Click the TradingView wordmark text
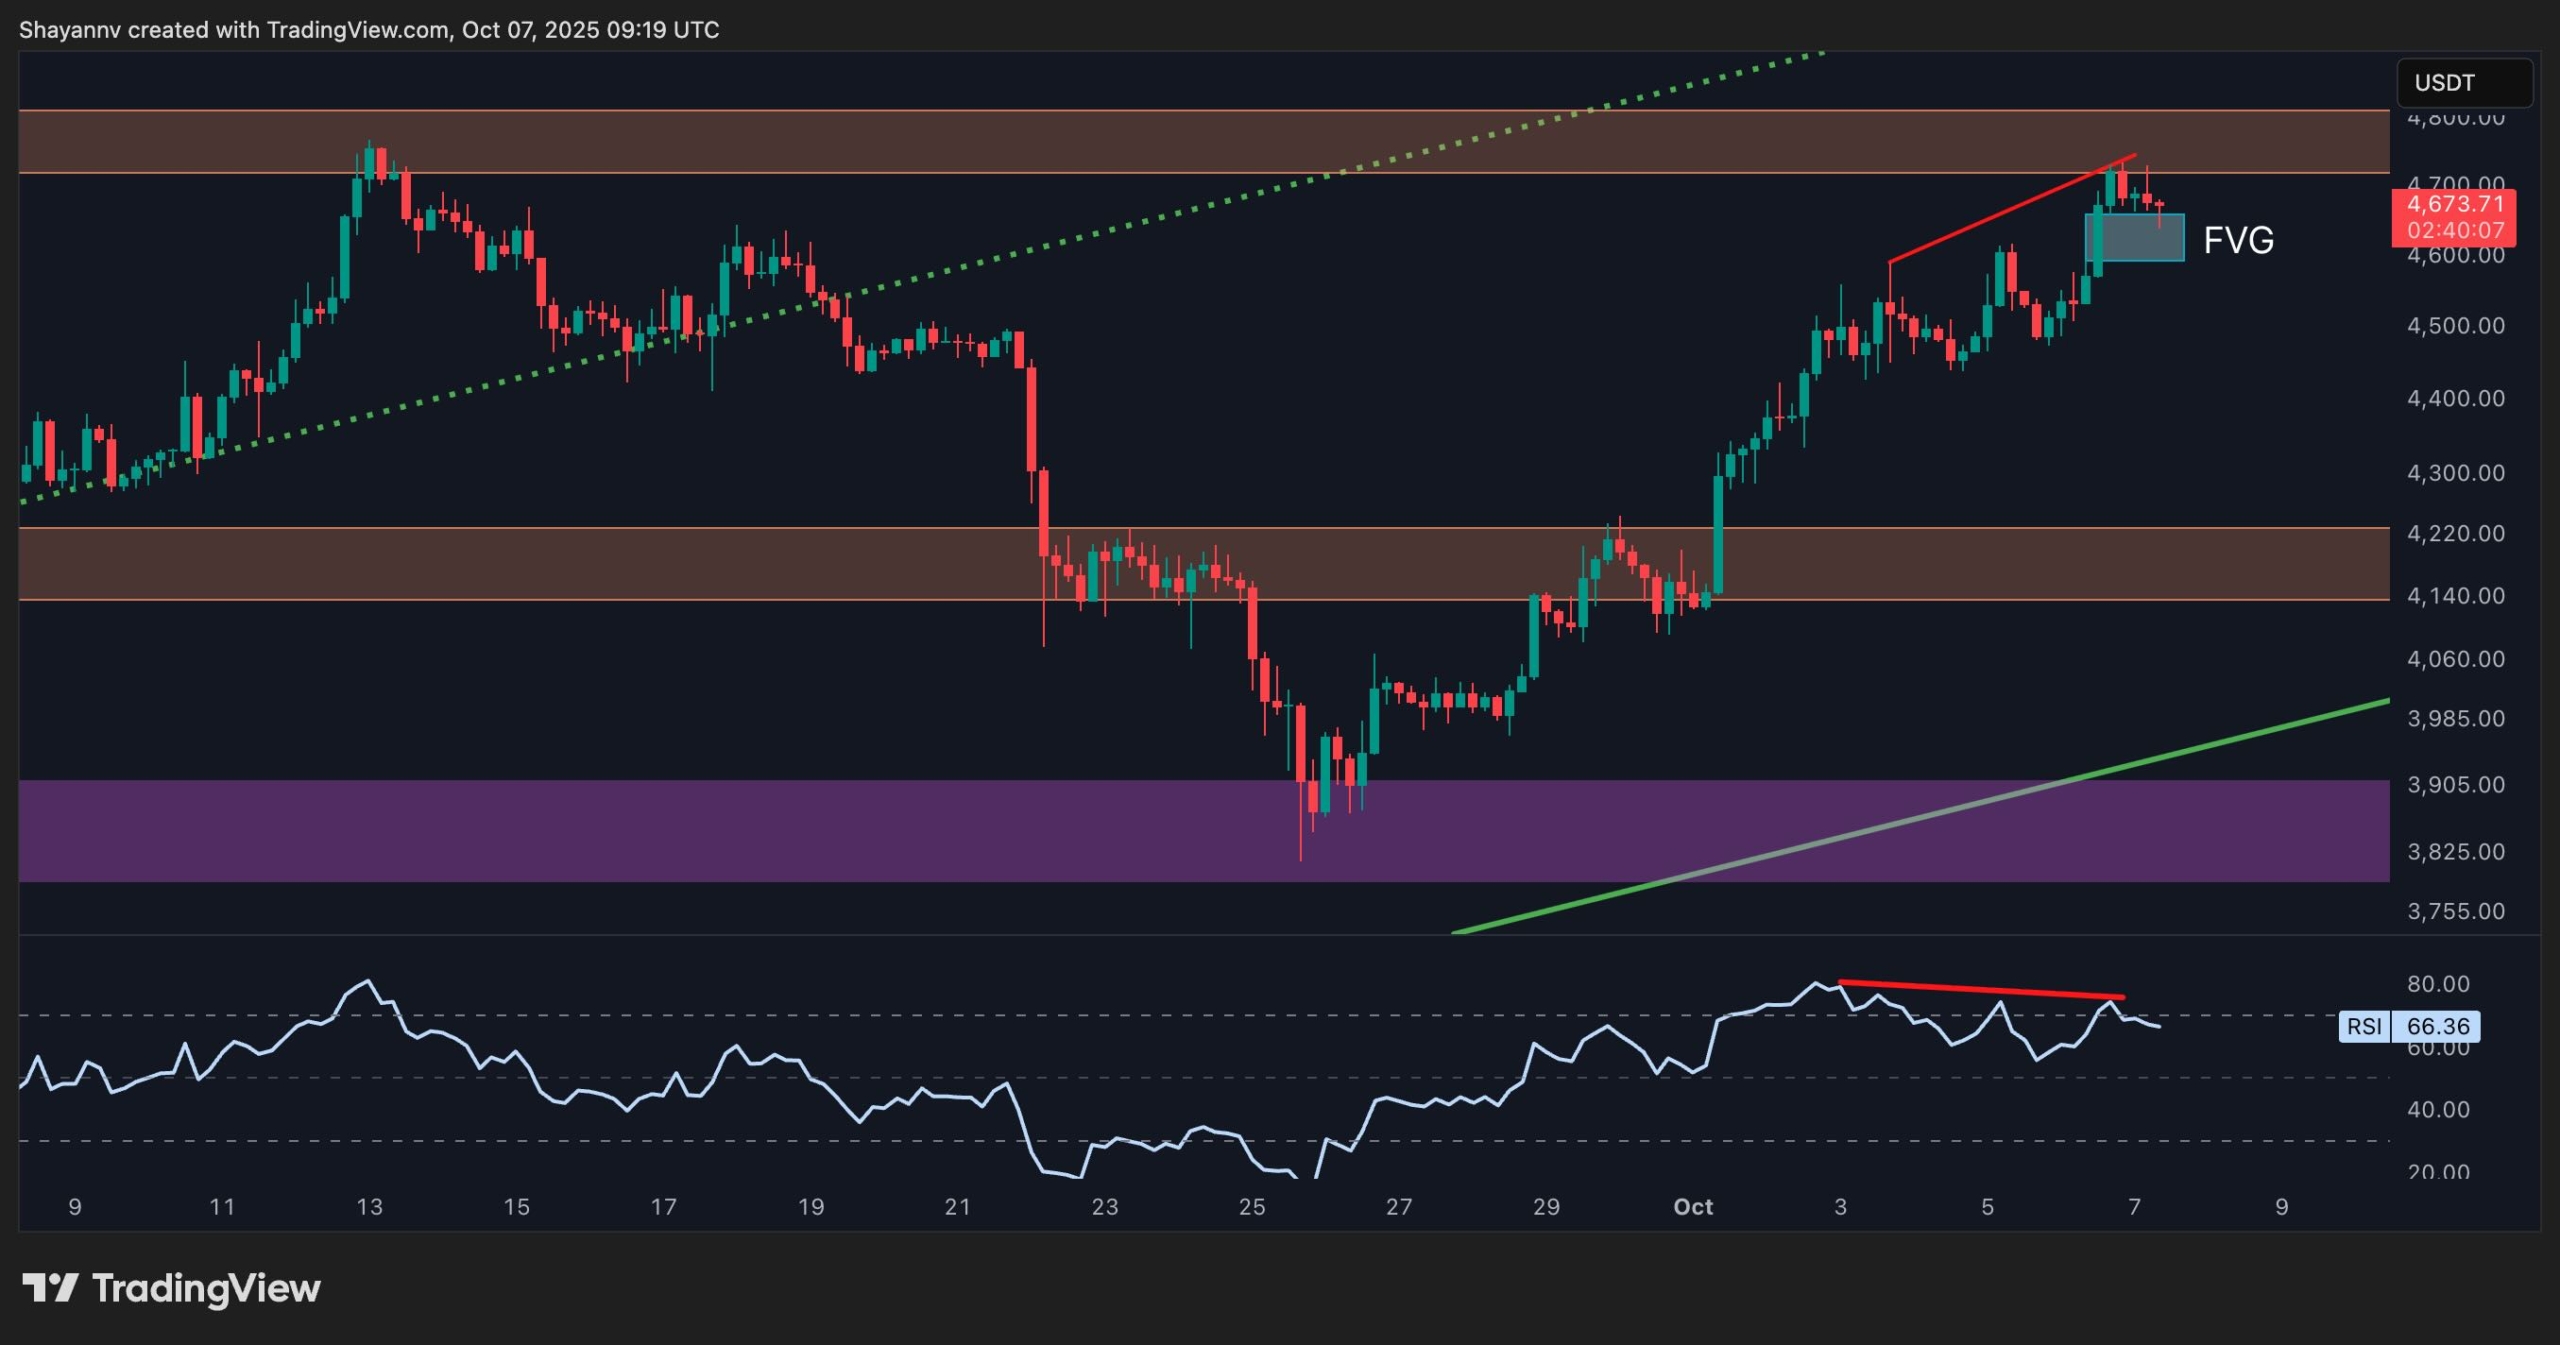The height and width of the screenshot is (1345, 2560). 206,1288
